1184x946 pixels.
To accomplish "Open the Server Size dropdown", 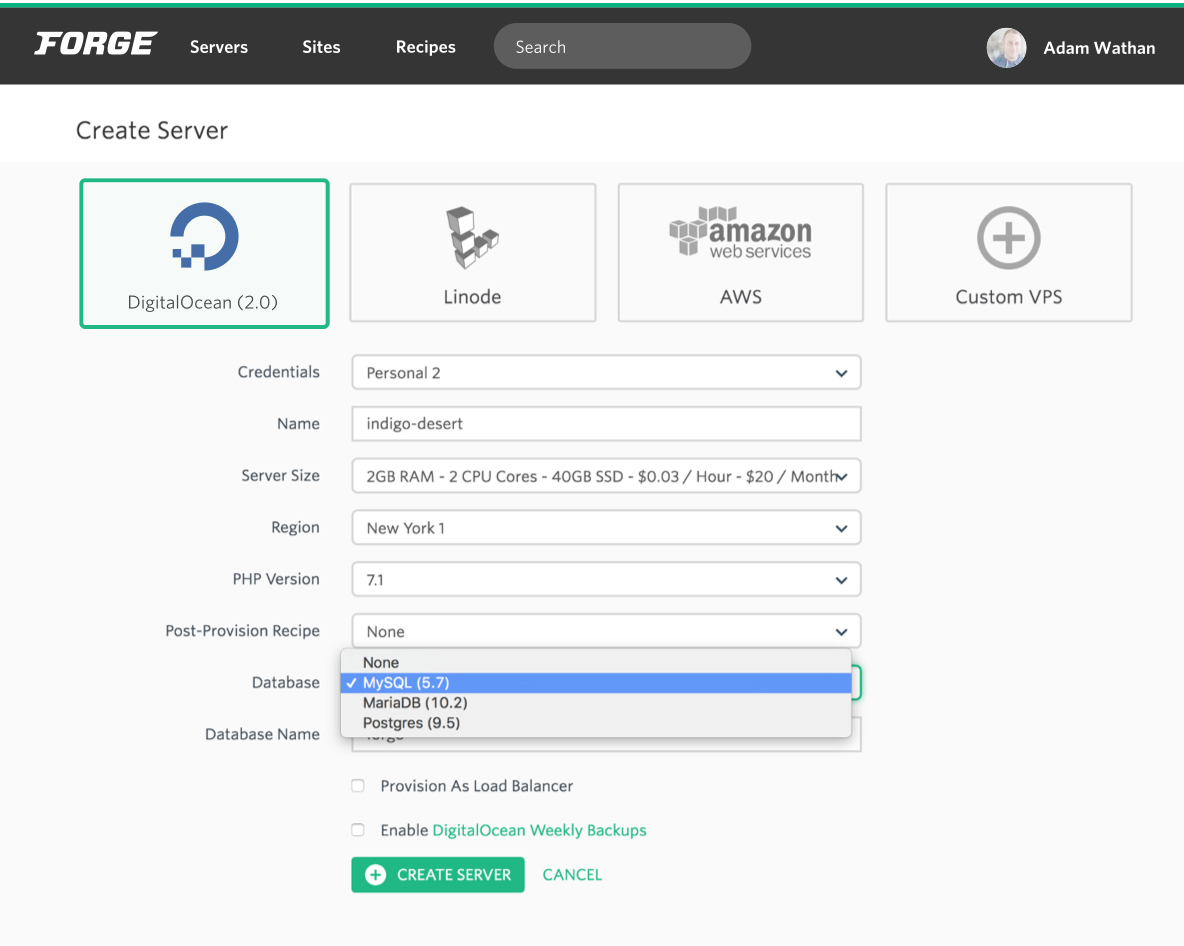I will (x=606, y=476).
